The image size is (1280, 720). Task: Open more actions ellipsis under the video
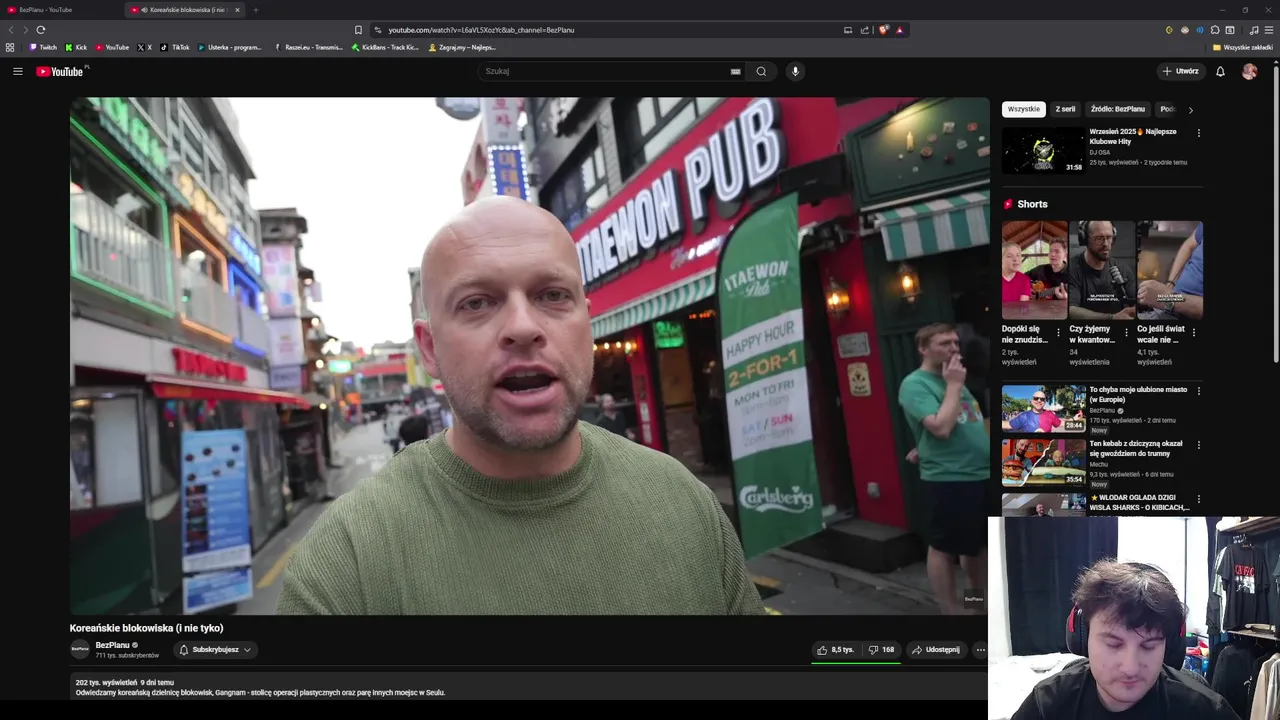[x=980, y=650]
